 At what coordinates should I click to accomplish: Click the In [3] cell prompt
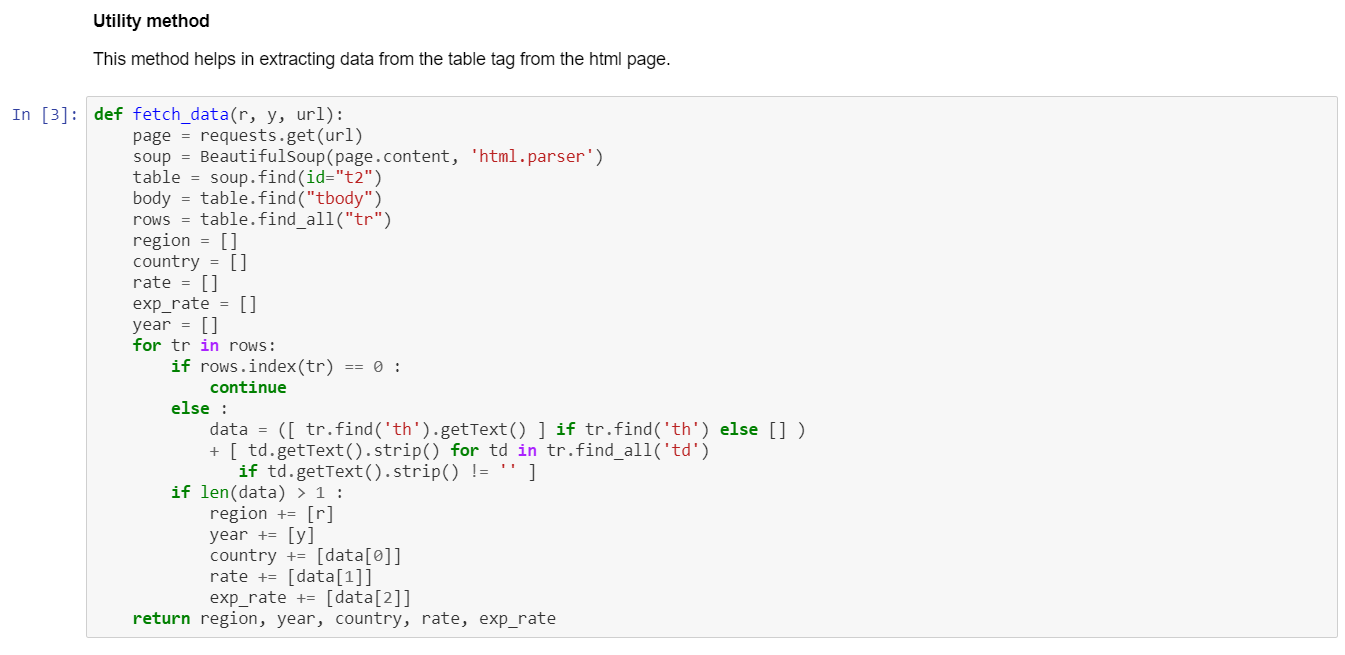click(45, 114)
